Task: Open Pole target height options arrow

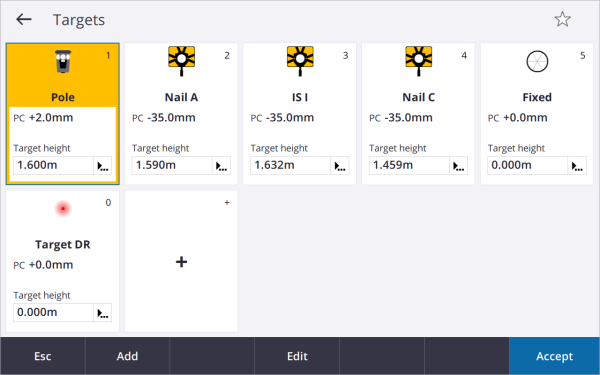Action: 103,166
